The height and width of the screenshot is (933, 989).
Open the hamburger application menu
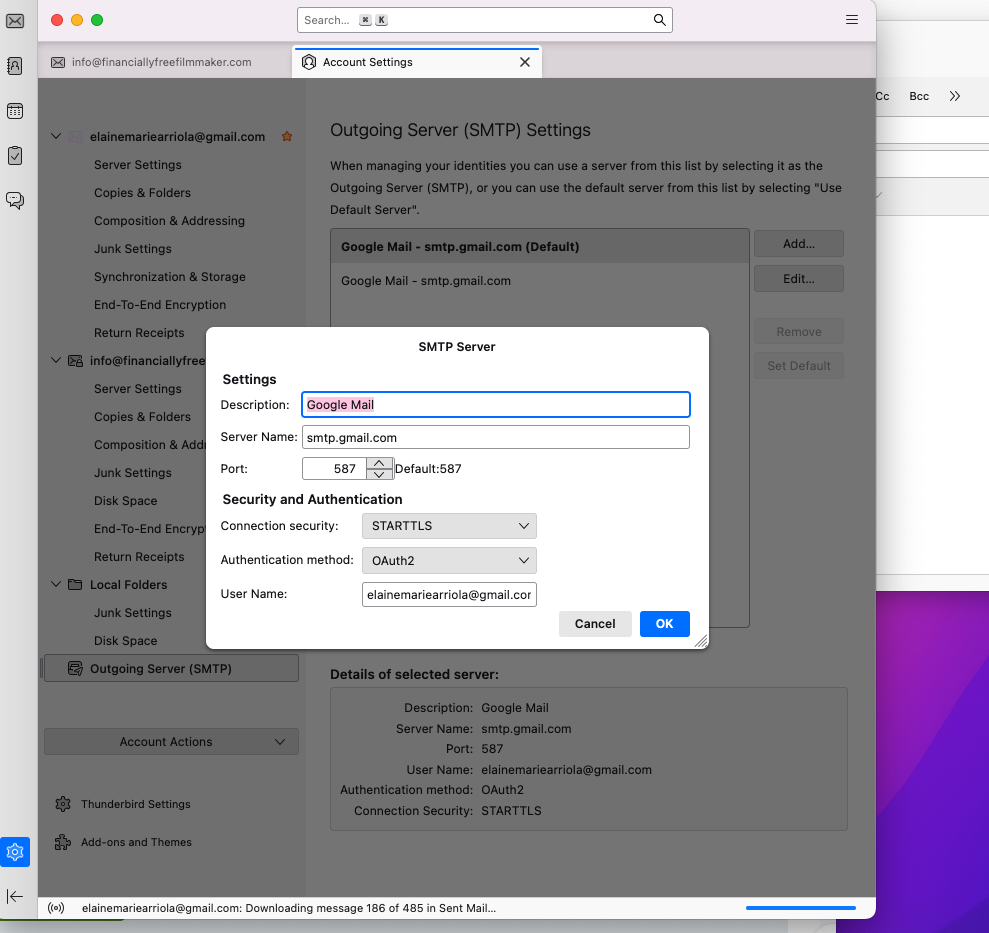pos(851,20)
